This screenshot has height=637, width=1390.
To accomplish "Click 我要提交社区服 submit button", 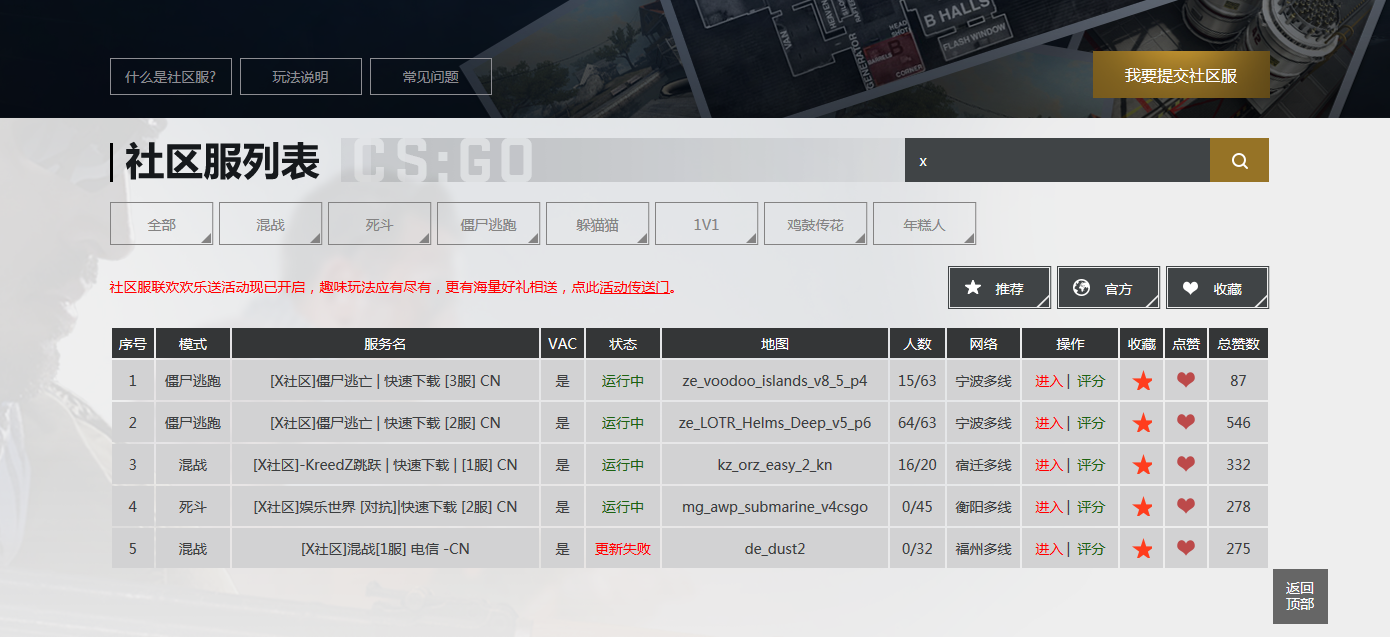I will tap(1181, 75).
